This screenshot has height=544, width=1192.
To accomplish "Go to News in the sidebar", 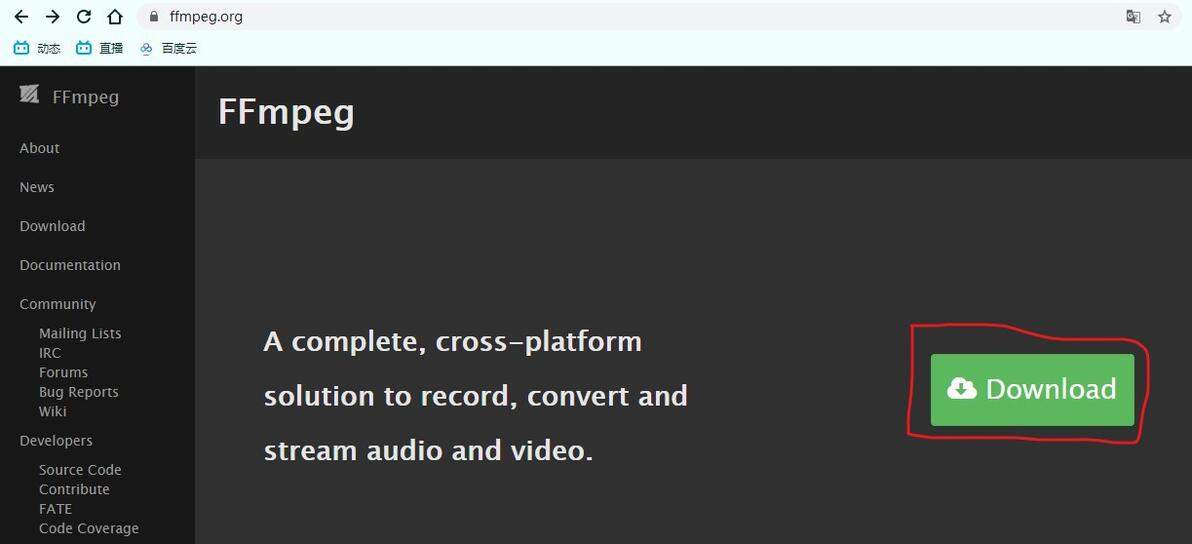I will click(37, 187).
